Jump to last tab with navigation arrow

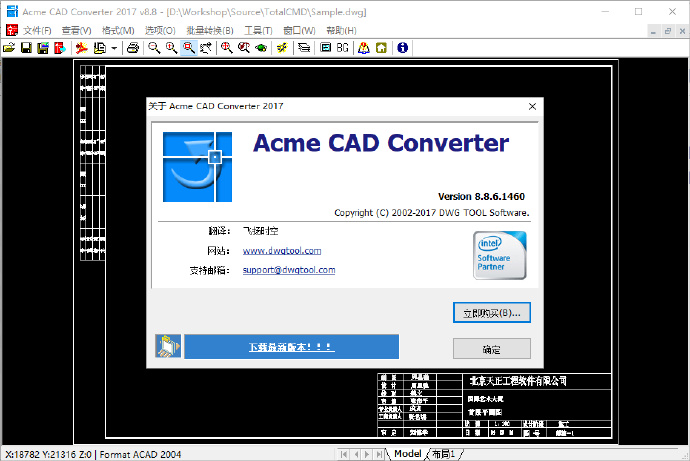tap(378, 454)
